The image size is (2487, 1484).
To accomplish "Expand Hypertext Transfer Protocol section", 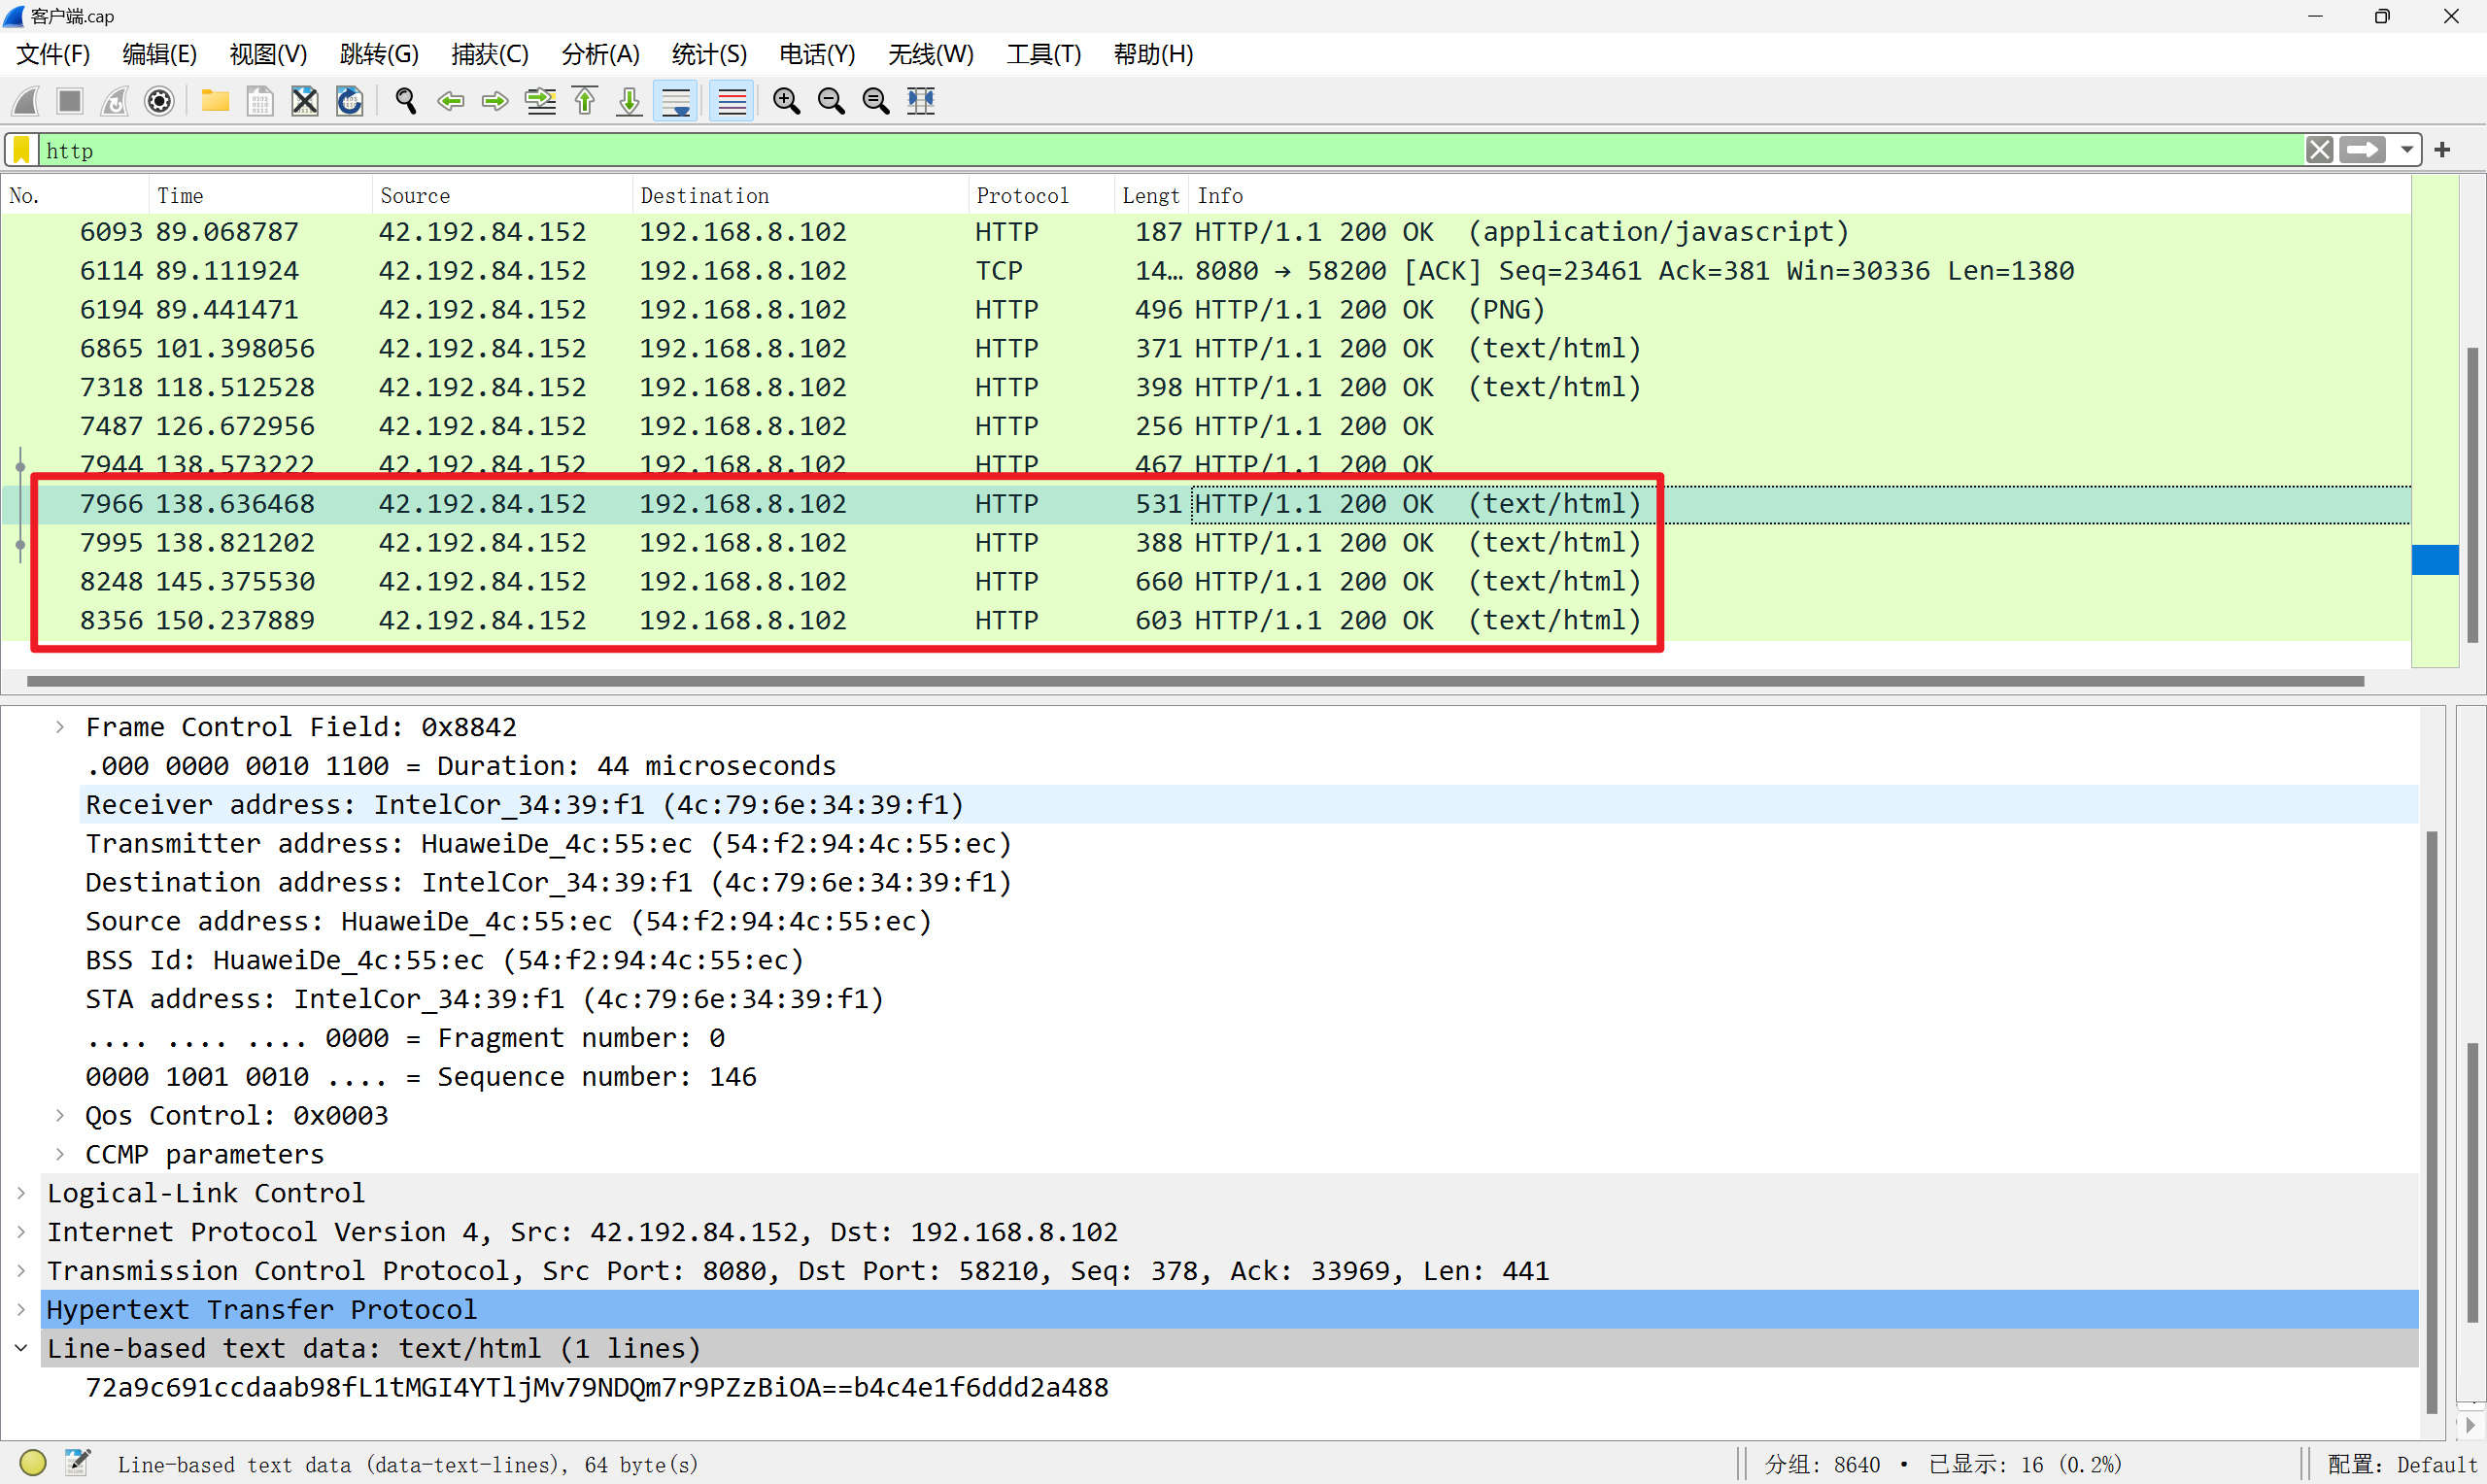I will (x=21, y=1310).
